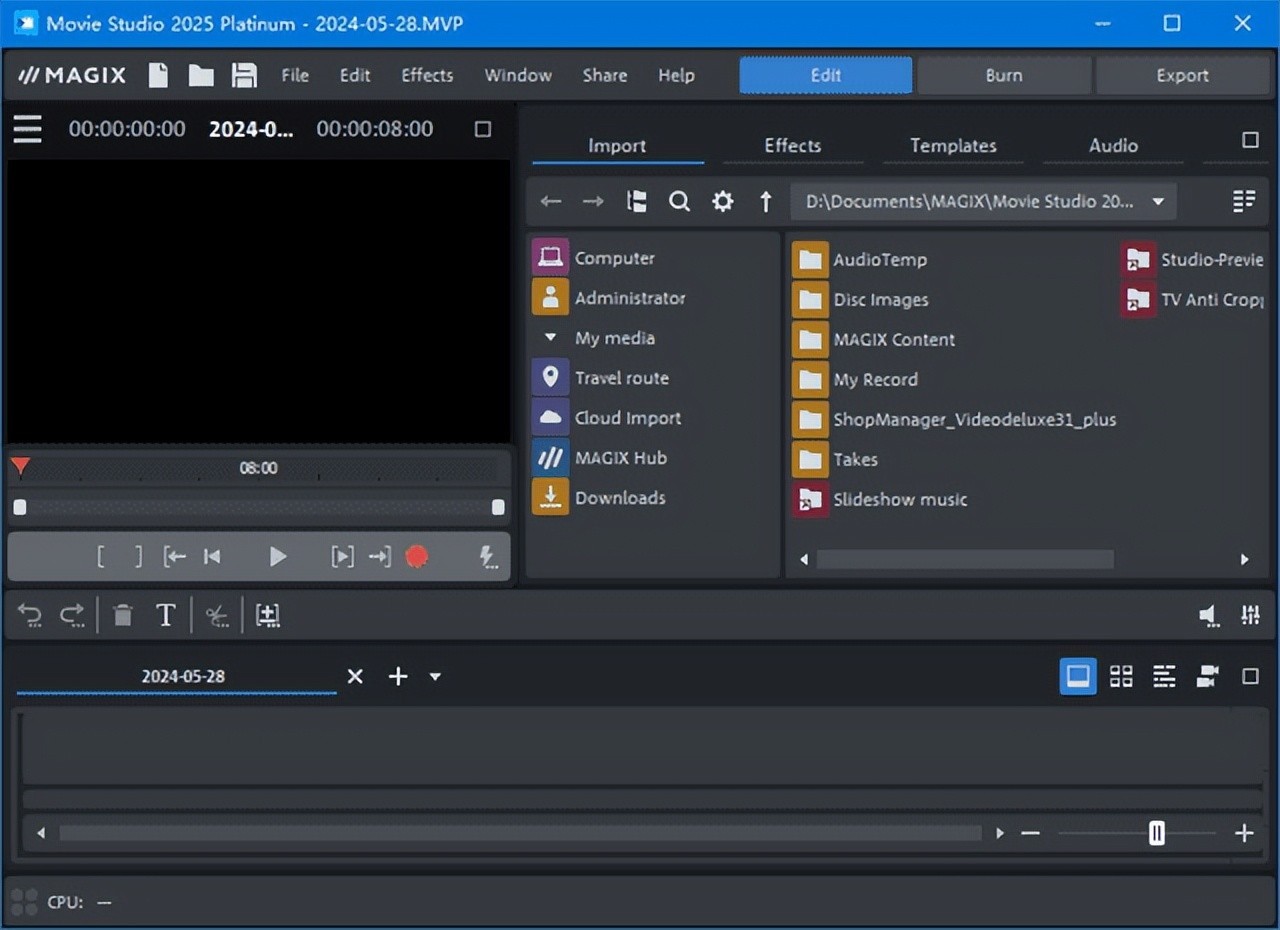The width and height of the screenshot is (1280, 930).
Task: Click the Export button
Action: pyautogui.click(x=1182, y=76)
